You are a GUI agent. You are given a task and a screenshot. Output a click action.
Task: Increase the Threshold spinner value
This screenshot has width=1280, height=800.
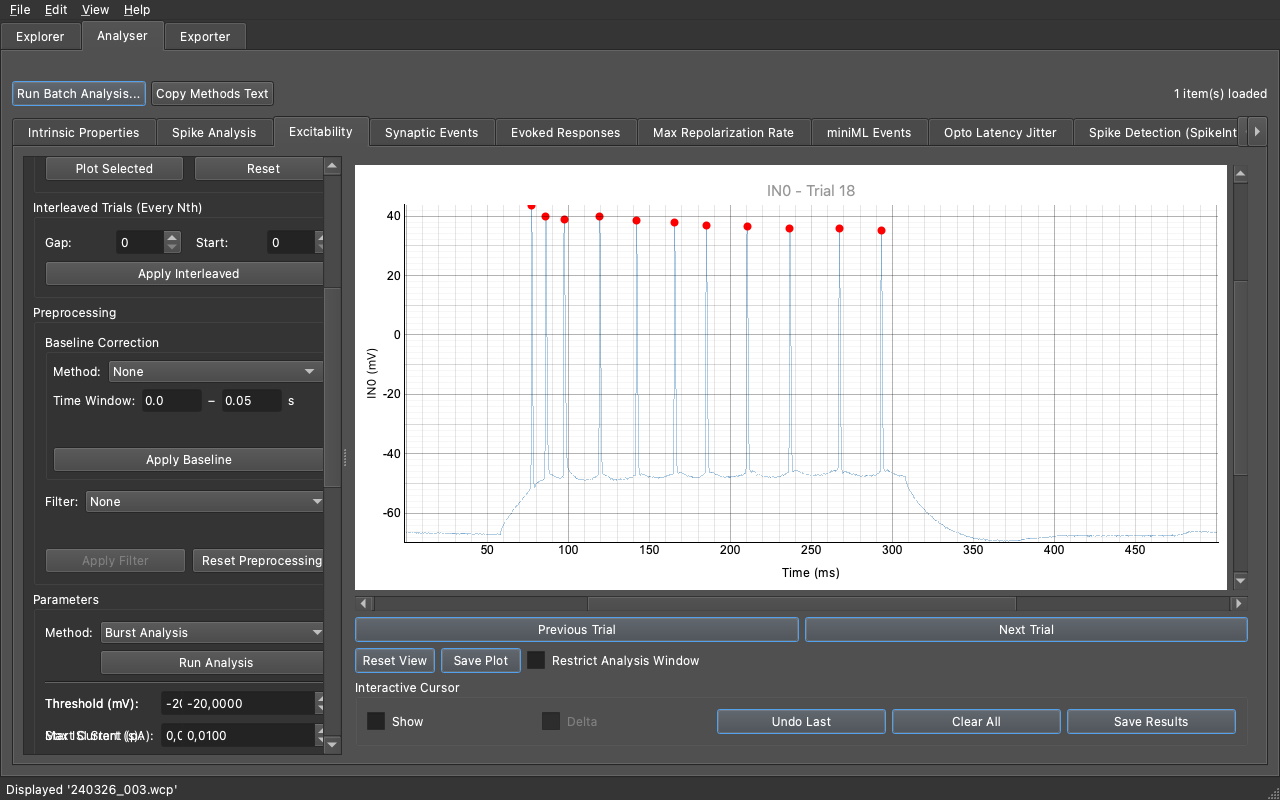(321, 698)
